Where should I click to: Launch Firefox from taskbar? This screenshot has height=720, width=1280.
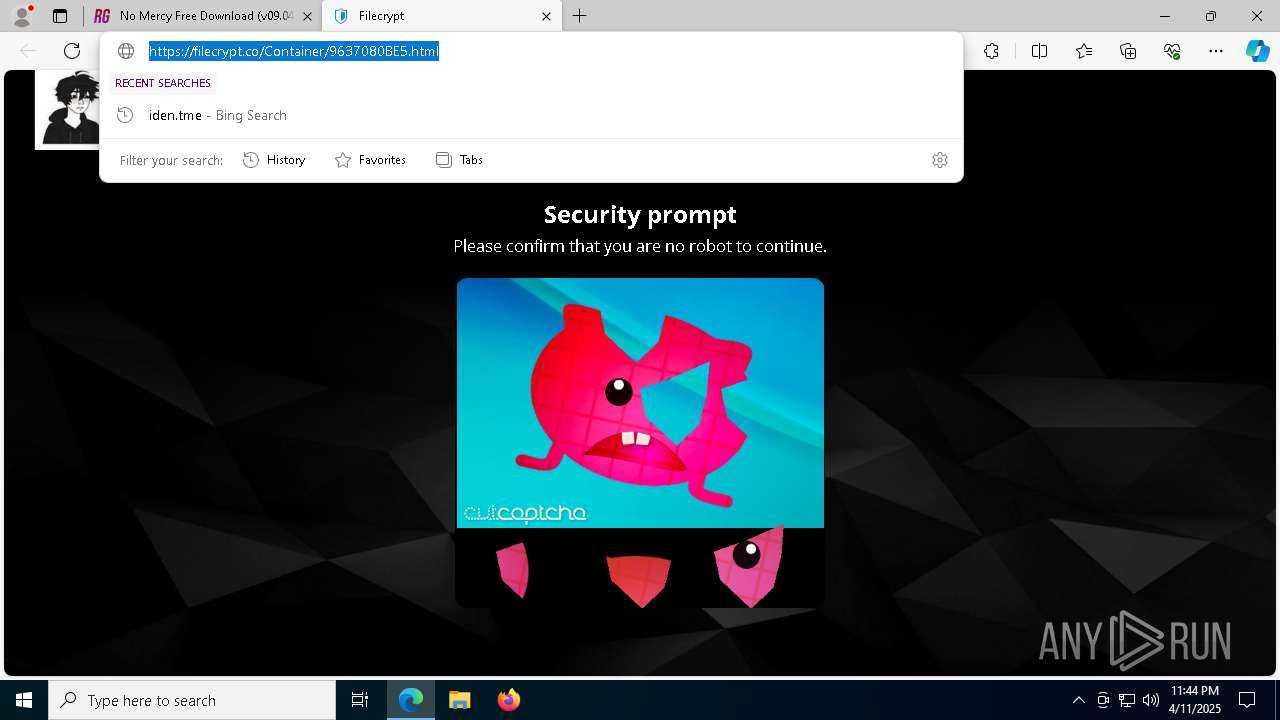508,700
